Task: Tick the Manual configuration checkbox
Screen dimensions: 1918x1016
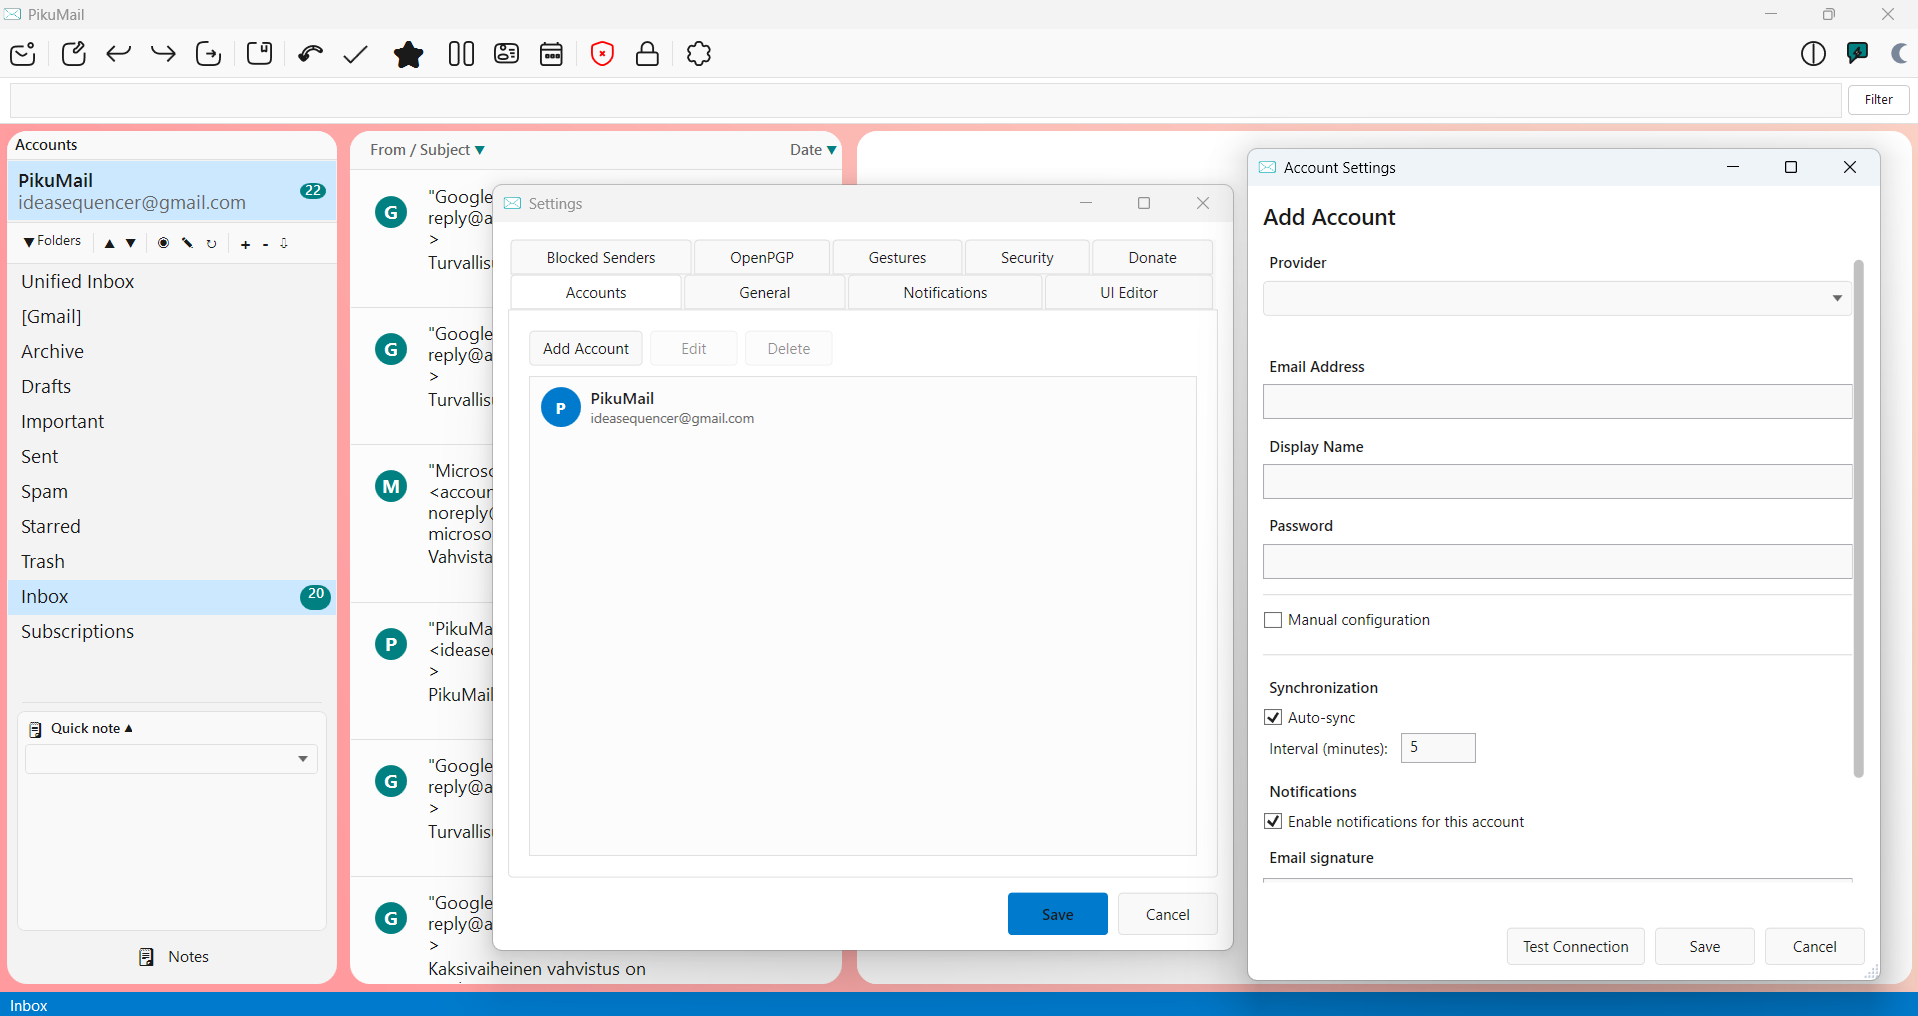Action: point(1273,620)
